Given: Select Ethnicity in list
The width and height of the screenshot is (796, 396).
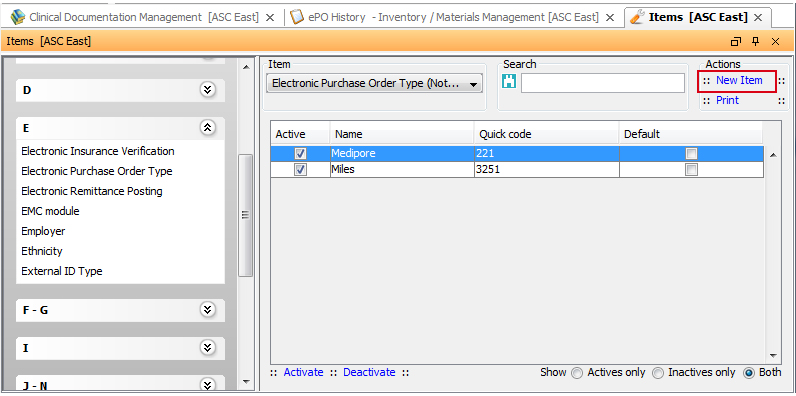Looking at the screenshot, I should click(x=42, y=251).
